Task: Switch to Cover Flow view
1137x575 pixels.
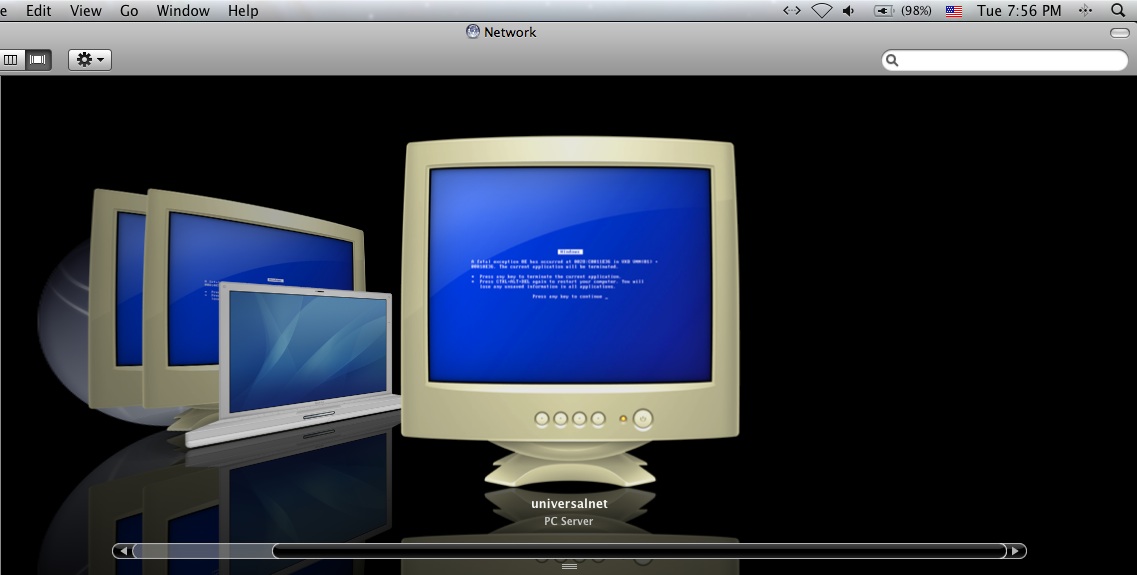Action: (x=38, y=59)
